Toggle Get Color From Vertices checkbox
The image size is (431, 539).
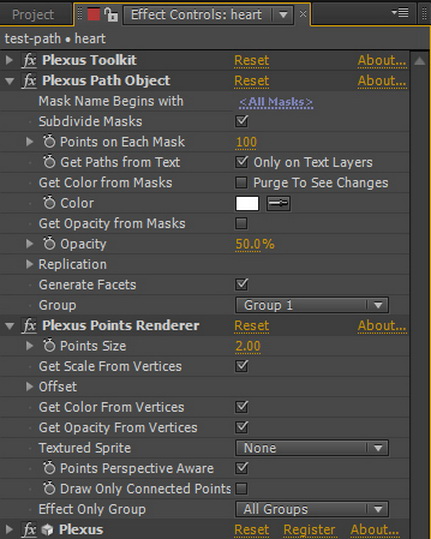(242, 407)
